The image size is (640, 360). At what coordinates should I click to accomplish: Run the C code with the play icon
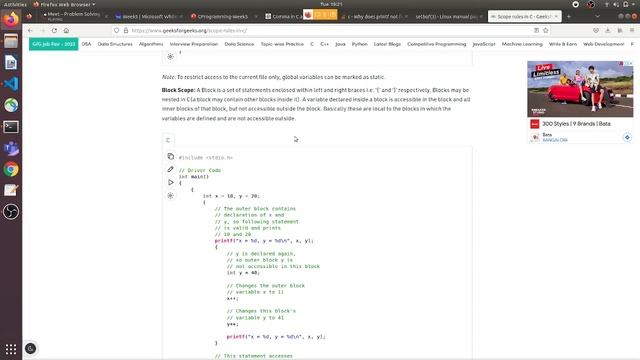[171, 182]
